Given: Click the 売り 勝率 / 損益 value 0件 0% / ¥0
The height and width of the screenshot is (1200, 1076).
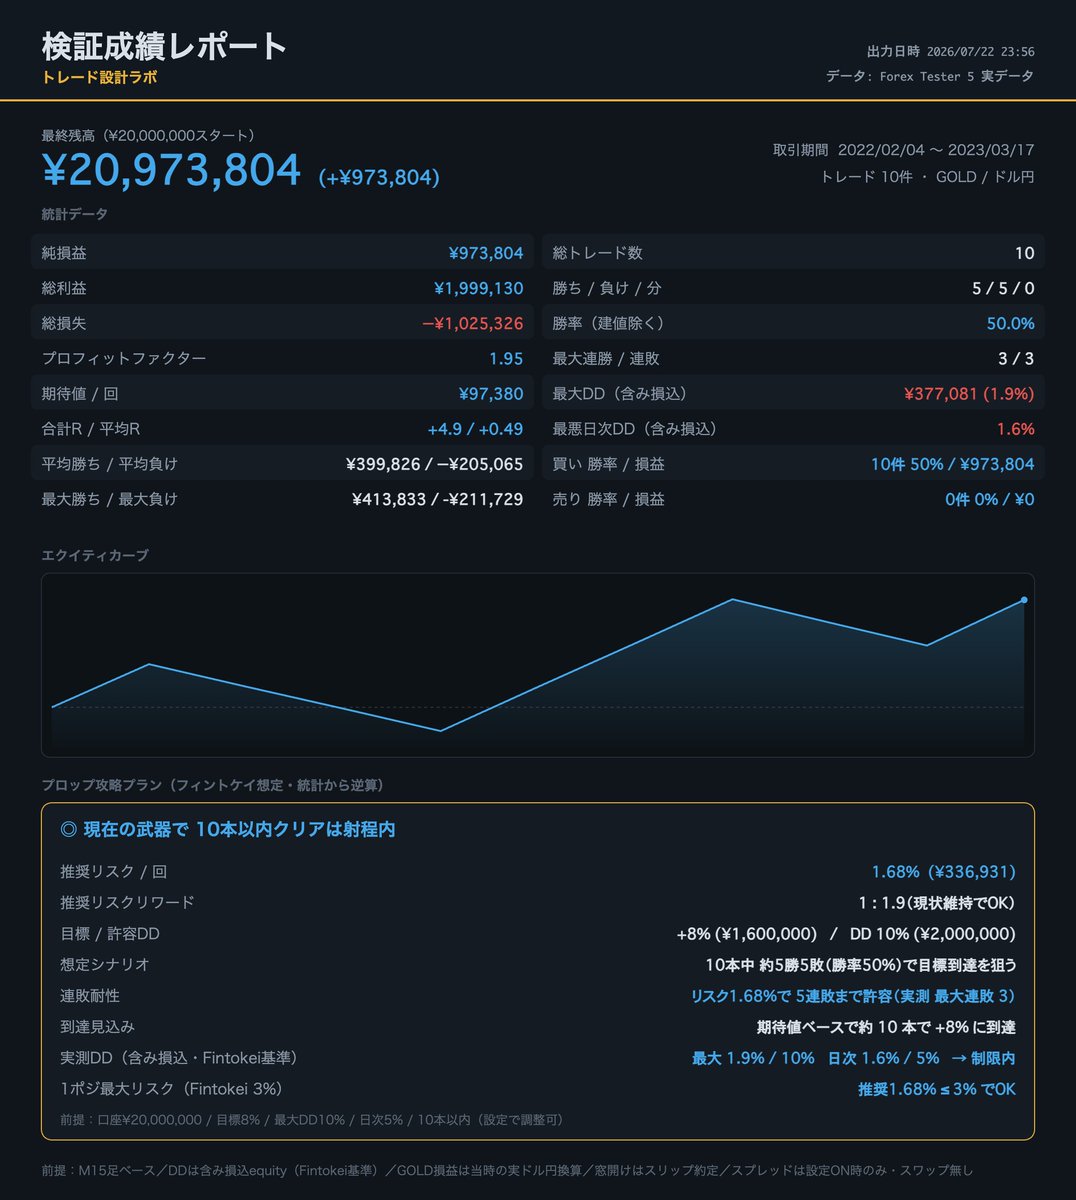Looking at the screenshot, I should [x=990, y=499].
